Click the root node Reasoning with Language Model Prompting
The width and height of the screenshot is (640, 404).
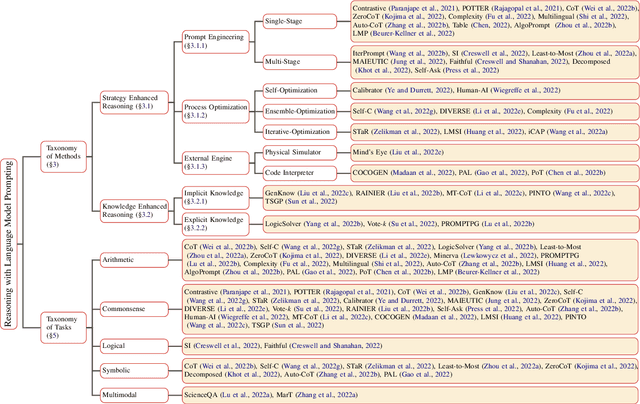[9, 201]
